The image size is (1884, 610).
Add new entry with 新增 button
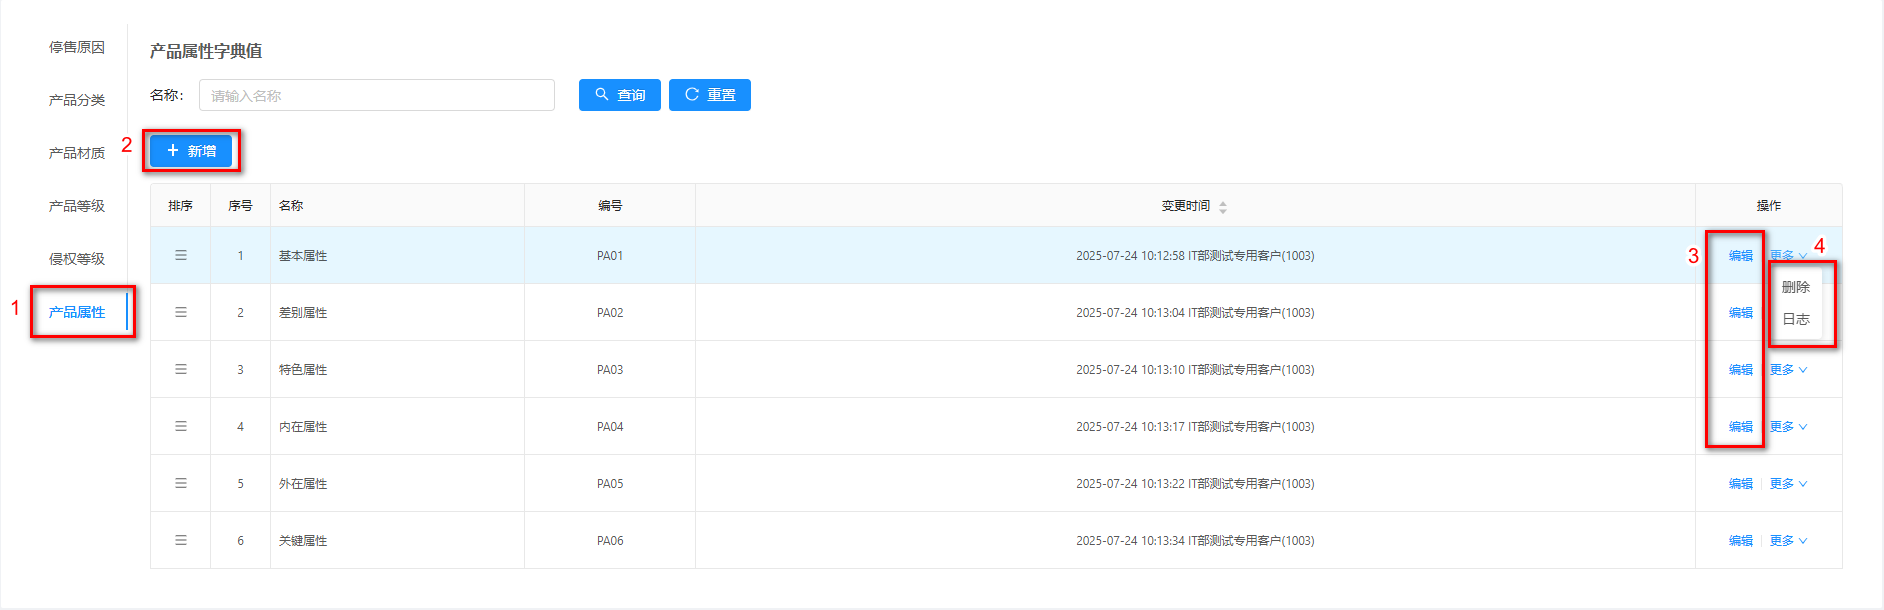191,151
